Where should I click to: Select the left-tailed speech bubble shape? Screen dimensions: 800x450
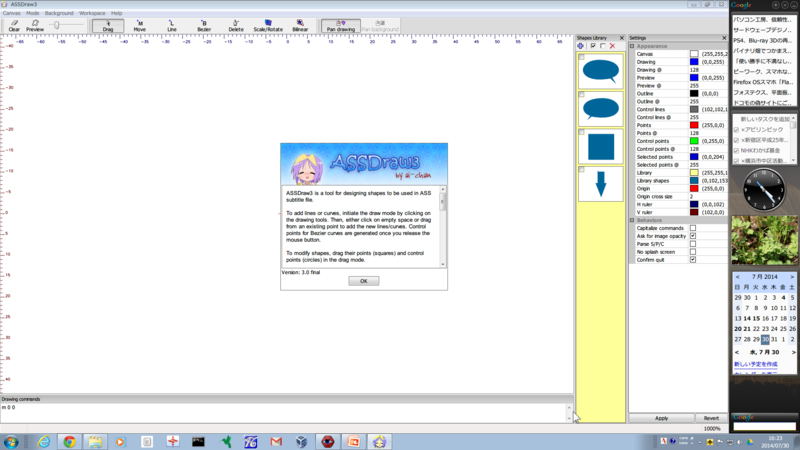point(601,109)
